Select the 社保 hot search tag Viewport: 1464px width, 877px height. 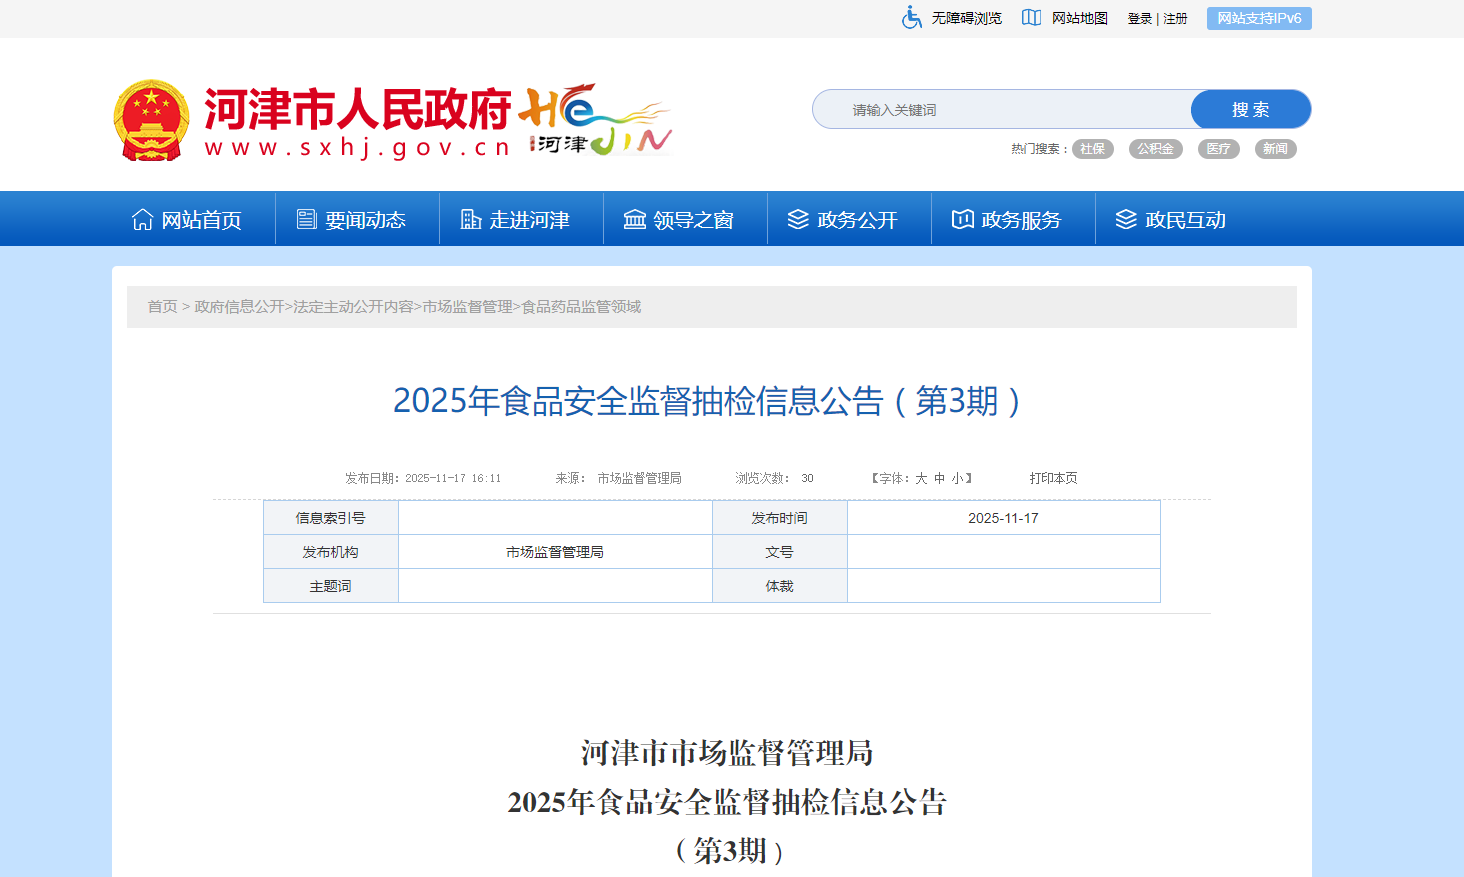[1092, 149]
